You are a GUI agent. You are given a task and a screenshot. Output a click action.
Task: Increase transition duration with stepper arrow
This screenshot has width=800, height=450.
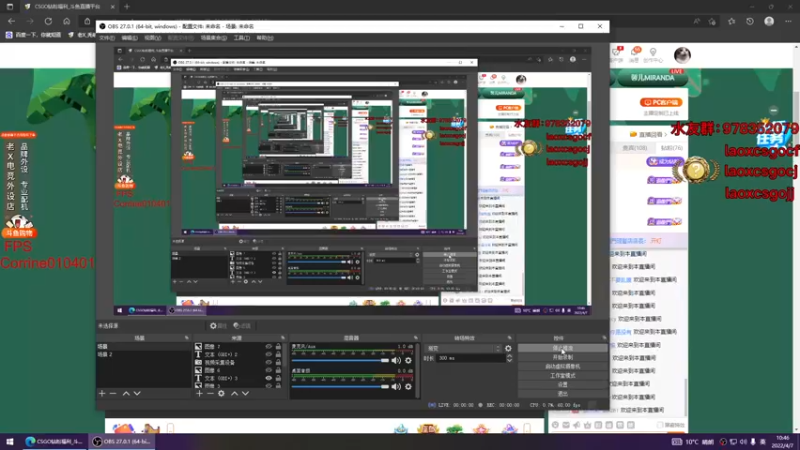point(509,356)
